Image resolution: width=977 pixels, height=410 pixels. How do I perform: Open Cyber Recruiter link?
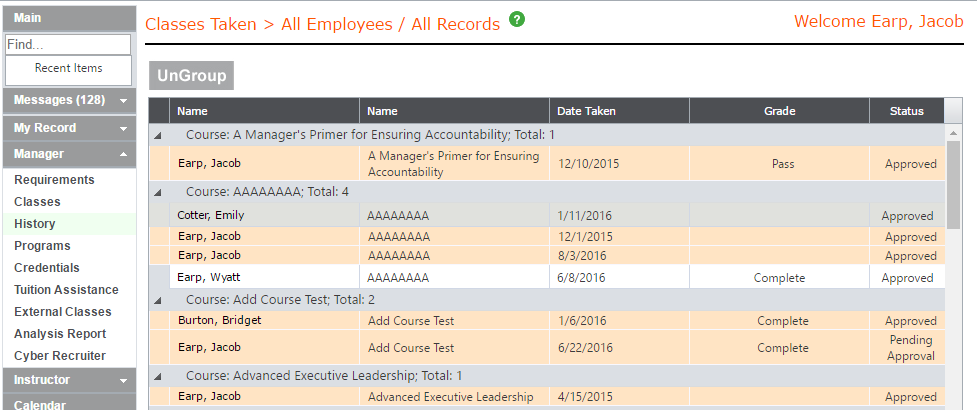coord(60,356)
